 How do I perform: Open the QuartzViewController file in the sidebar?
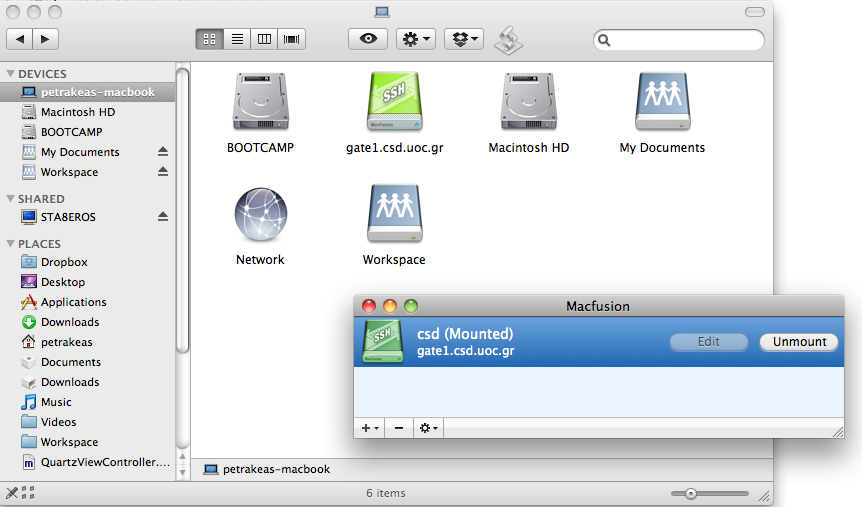[88, 462]
